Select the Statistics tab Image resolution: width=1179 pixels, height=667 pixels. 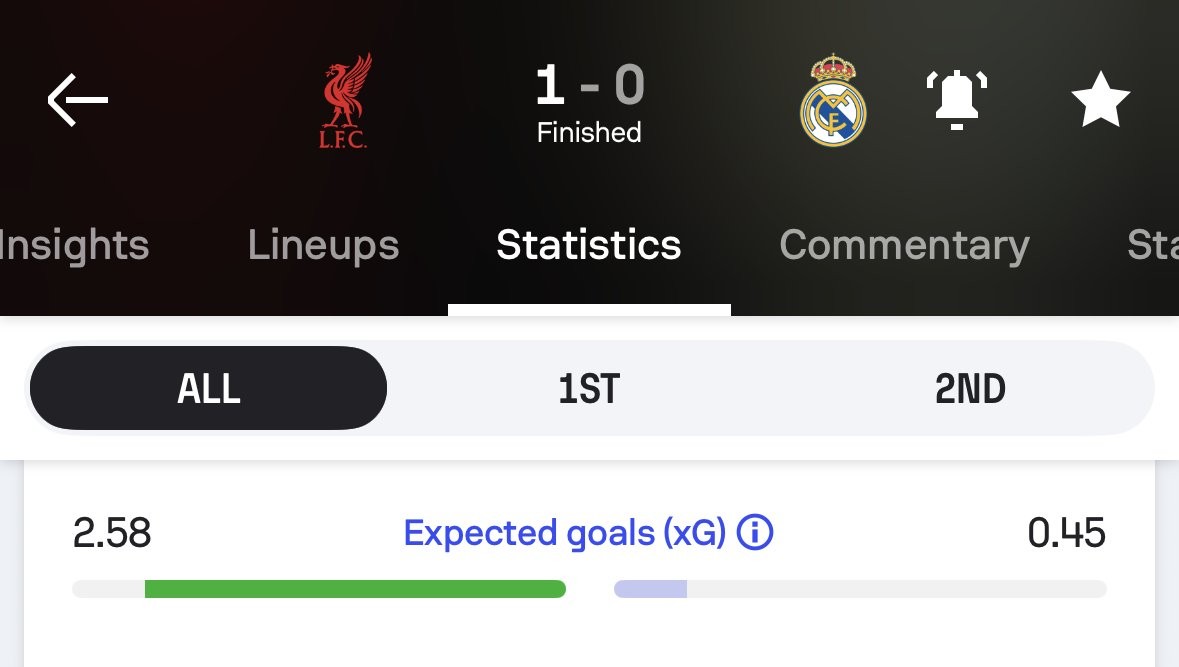click(589, 246)
